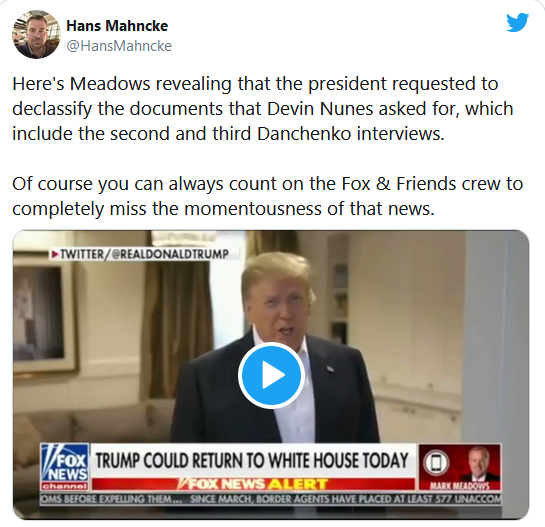Click the 'Trump could return to White House today' headline

pyautogui.click(x=252, y=461)
